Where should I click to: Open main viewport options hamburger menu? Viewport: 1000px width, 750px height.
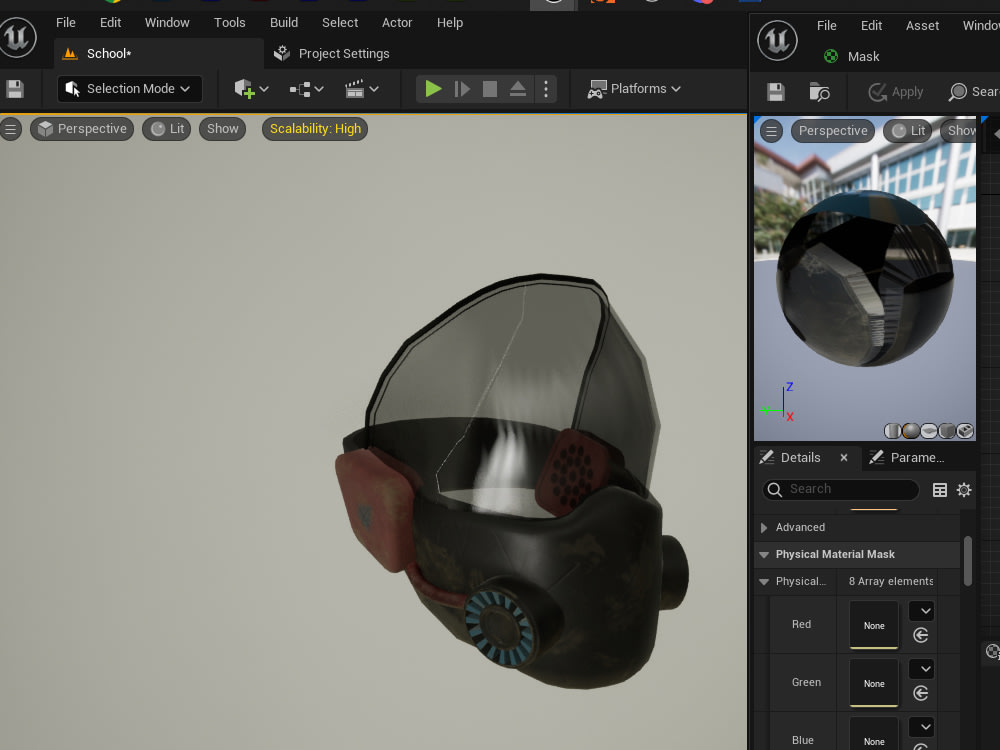11,129
